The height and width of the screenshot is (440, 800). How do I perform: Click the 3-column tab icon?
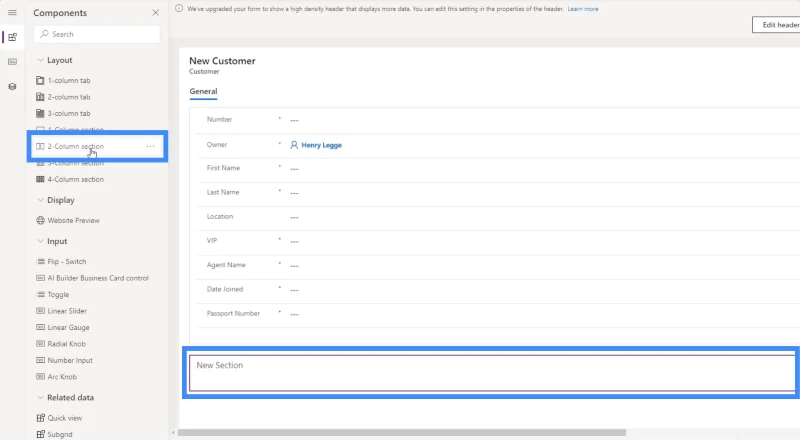point(40,113)
